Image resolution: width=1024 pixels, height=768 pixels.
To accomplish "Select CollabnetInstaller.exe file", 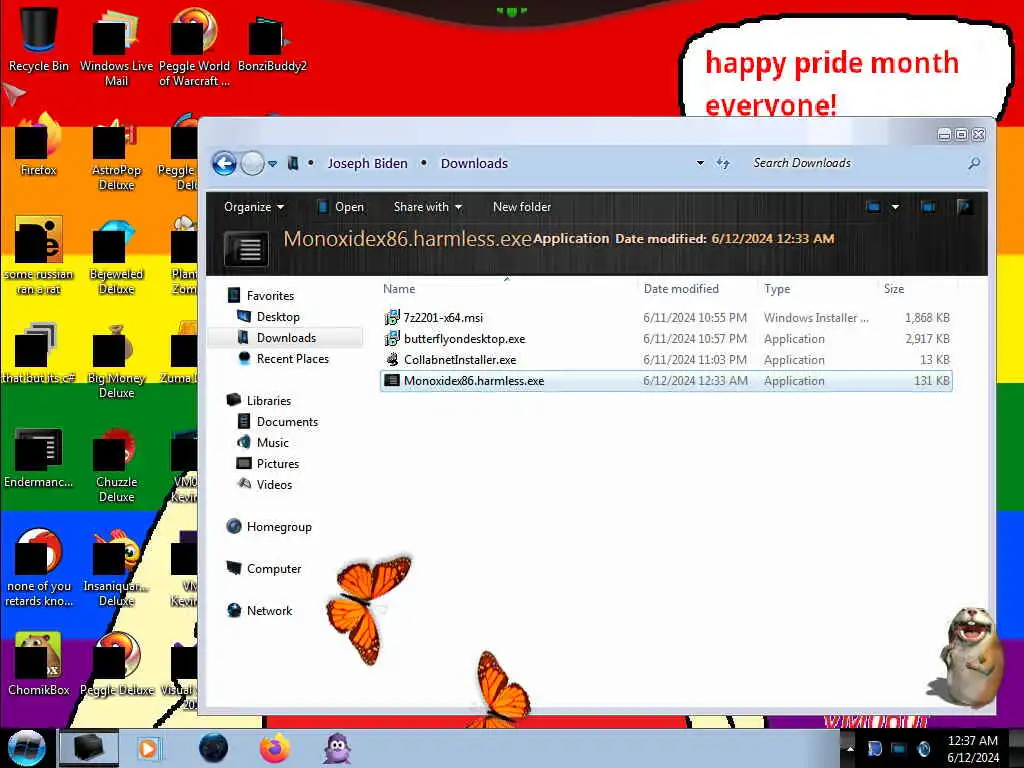I will pyautogui.click(x=666, y=360).
